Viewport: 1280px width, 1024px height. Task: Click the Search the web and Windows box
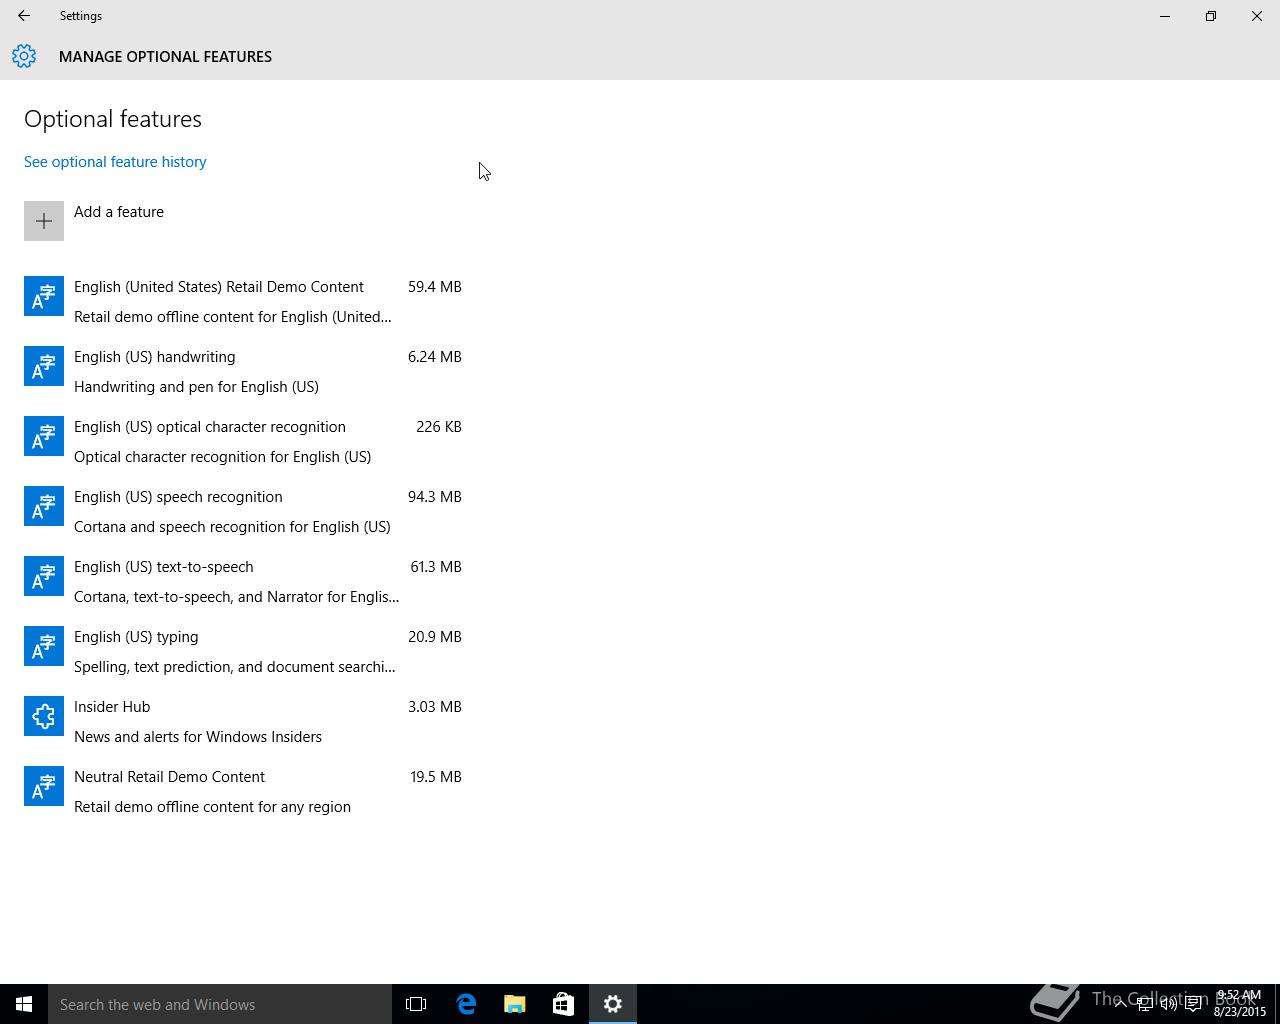220,1004
